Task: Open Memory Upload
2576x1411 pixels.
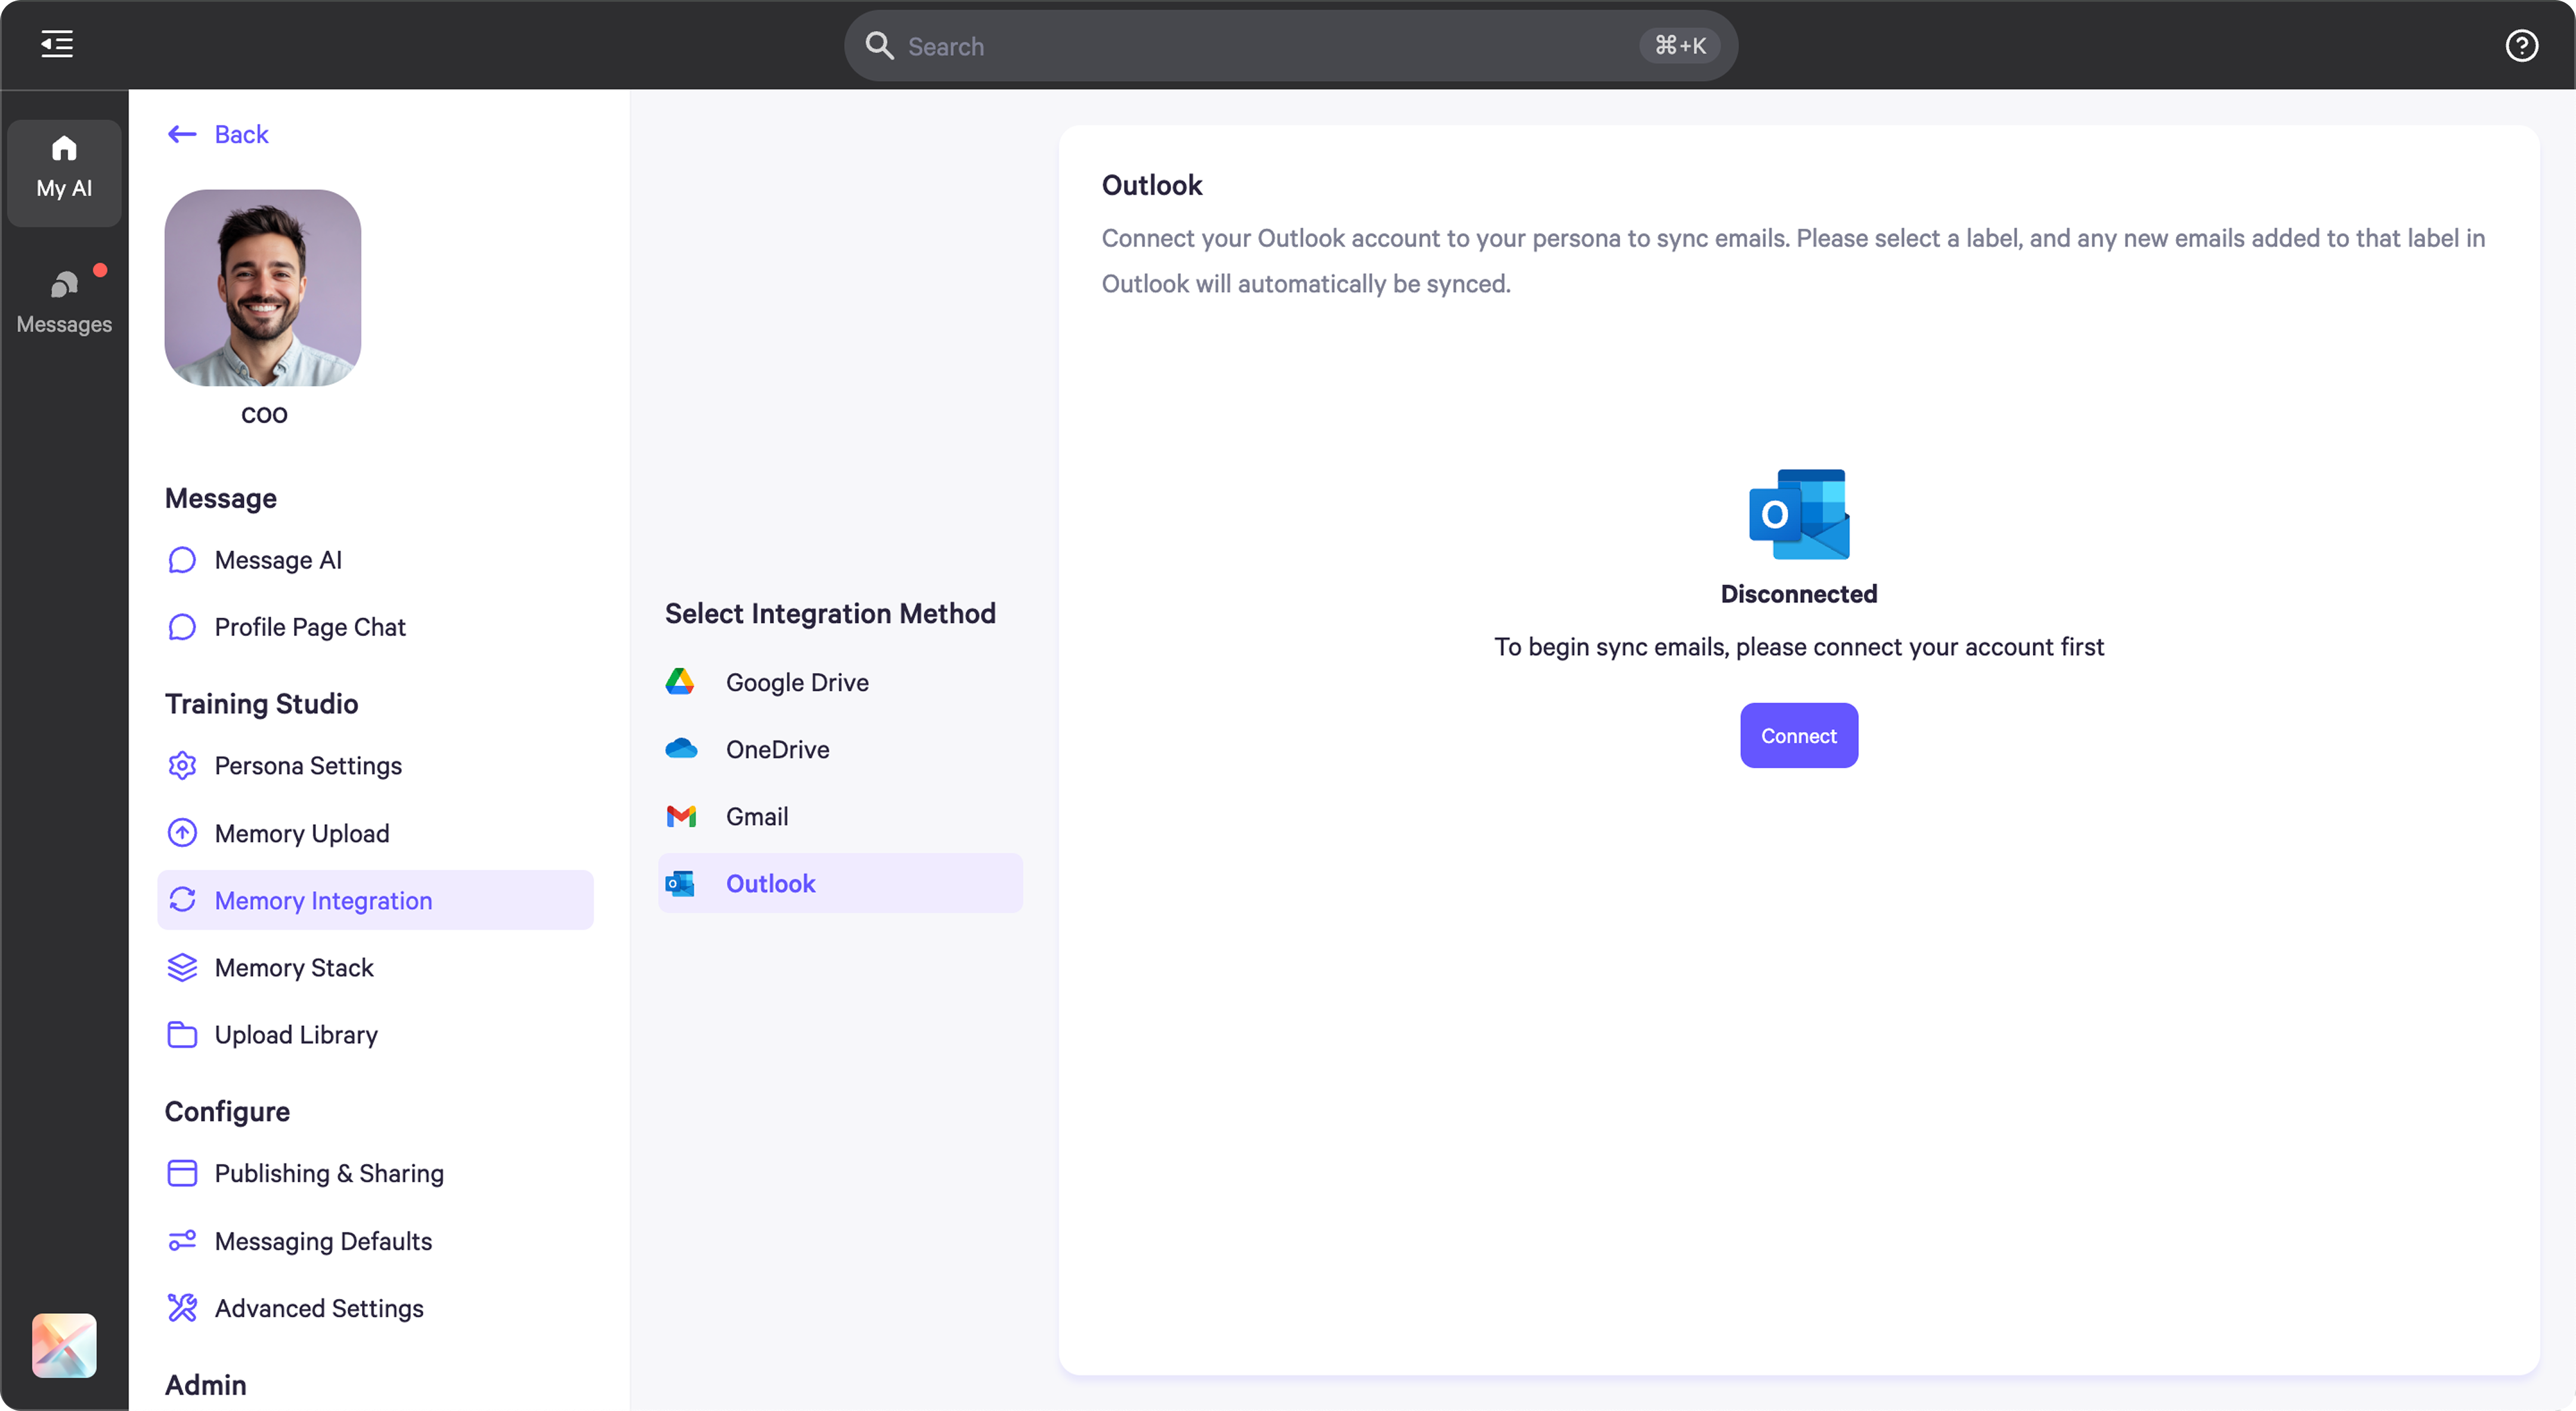Action: point(302,832)
